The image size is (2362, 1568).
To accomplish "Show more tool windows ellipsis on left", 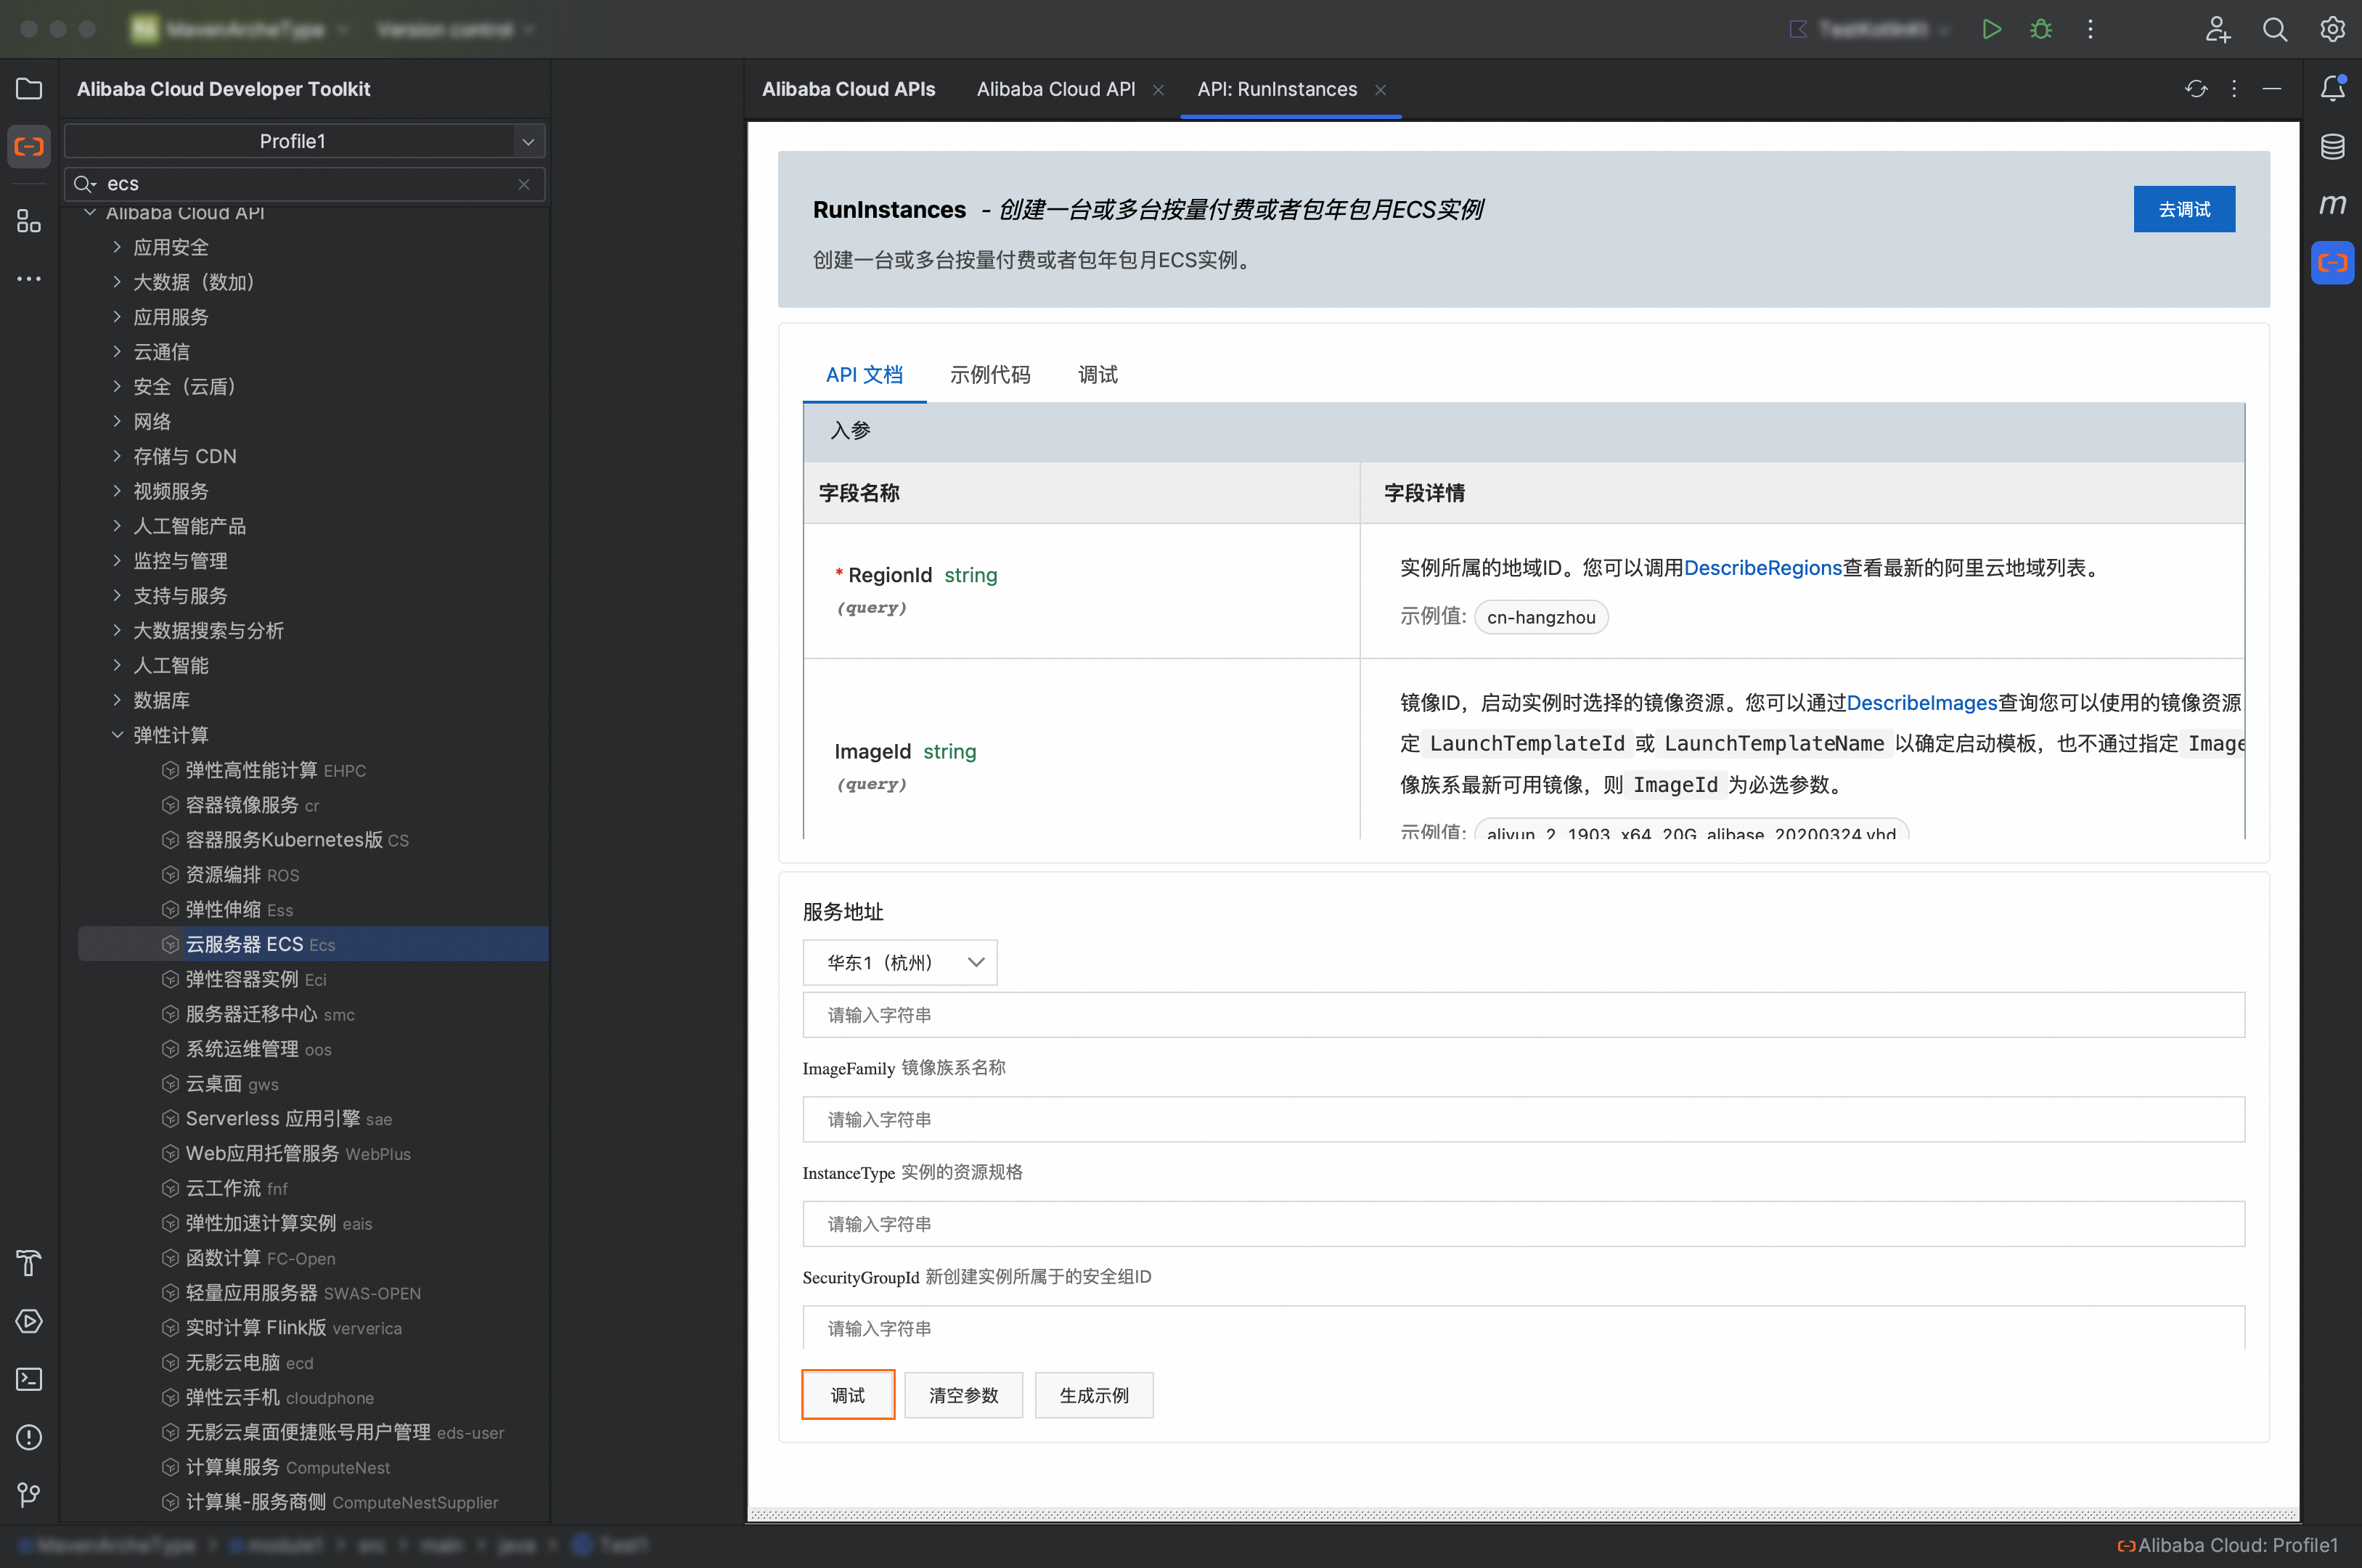I will [29, 279].
